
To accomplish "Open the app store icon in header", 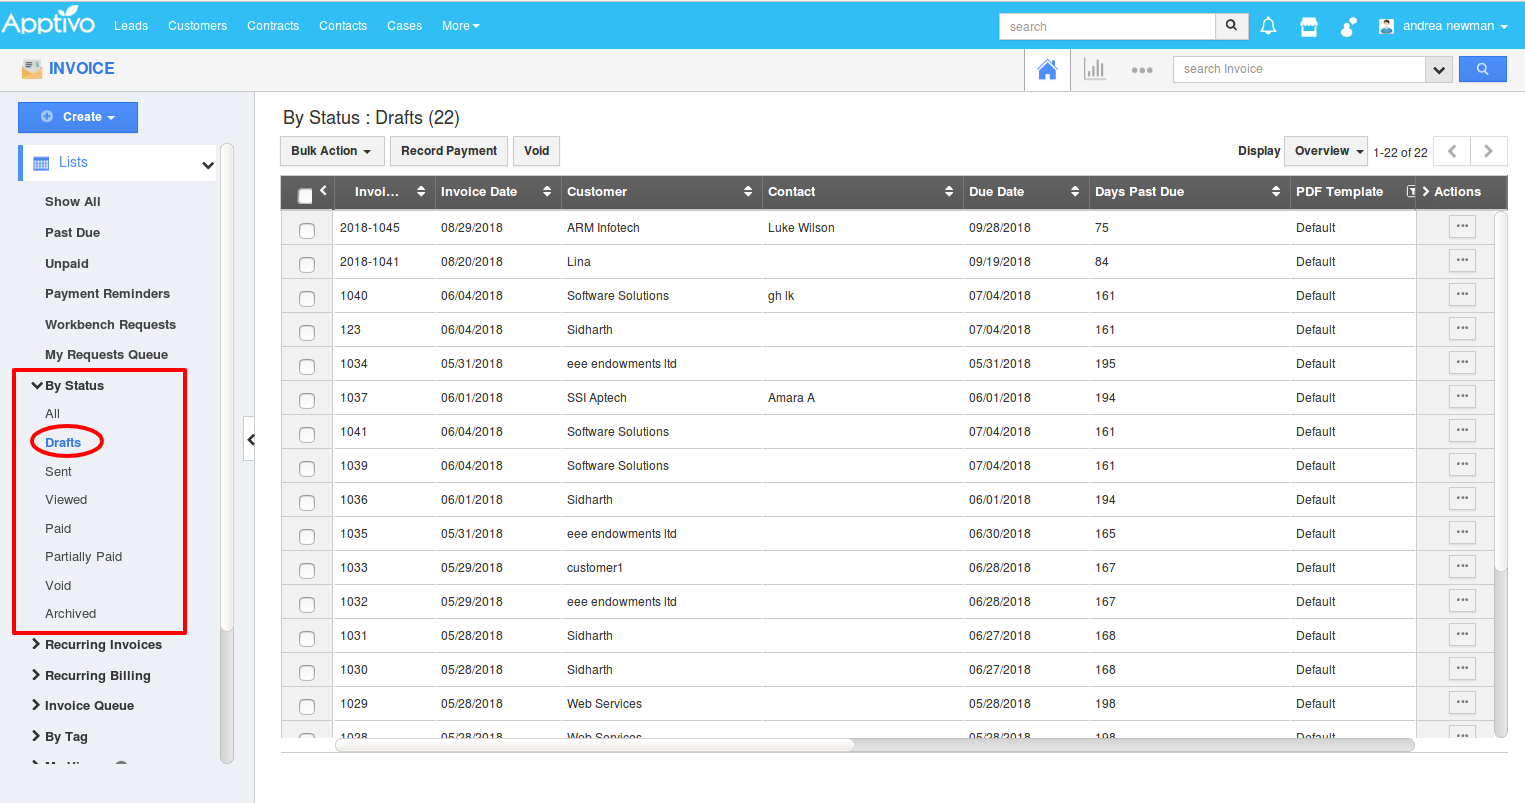I will pyautogui.click(x=1308, y=27).
